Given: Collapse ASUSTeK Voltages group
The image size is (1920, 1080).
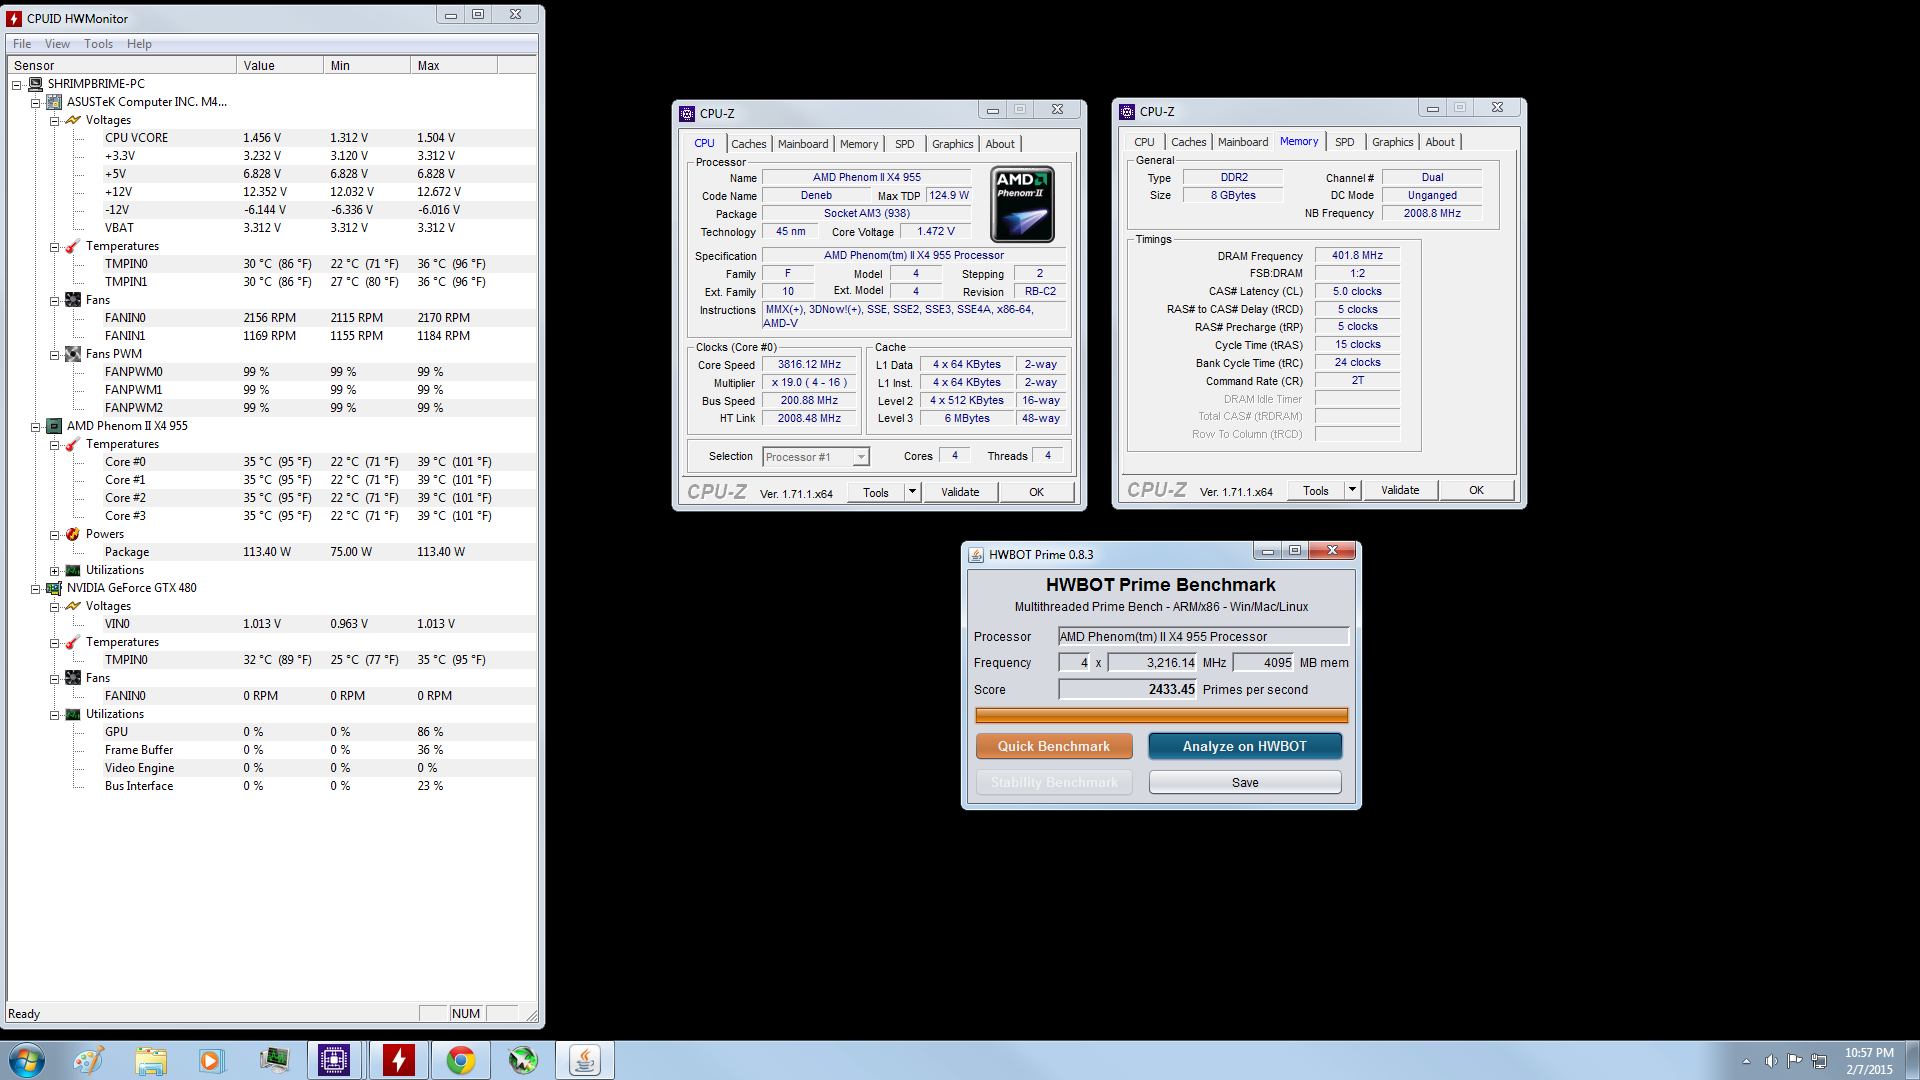Looking at the screenshot, I should [55, 121].
